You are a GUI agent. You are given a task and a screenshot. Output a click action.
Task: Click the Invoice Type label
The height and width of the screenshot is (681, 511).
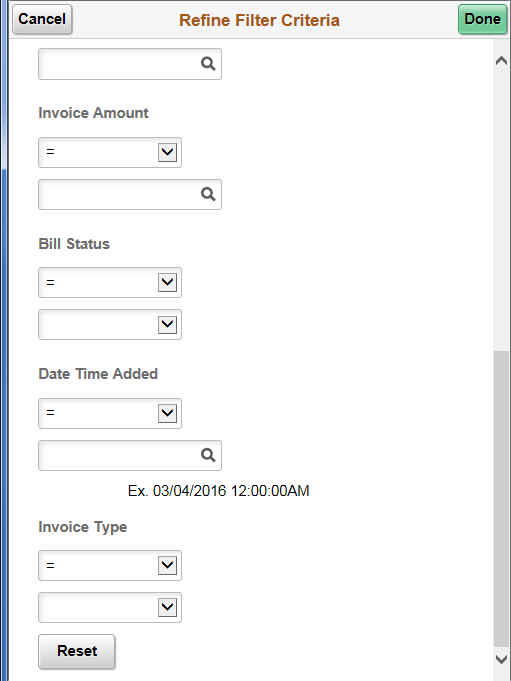click(82, 527)
